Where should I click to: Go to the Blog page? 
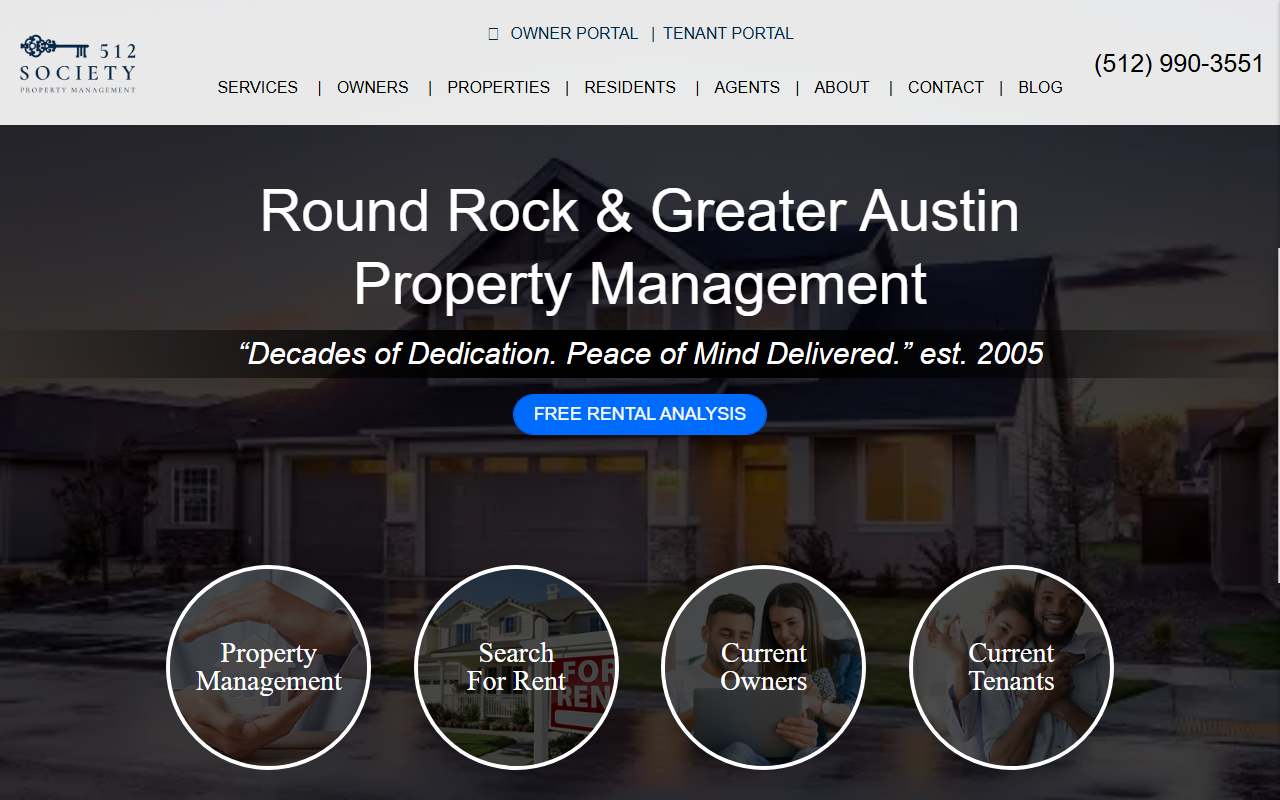1040,87
